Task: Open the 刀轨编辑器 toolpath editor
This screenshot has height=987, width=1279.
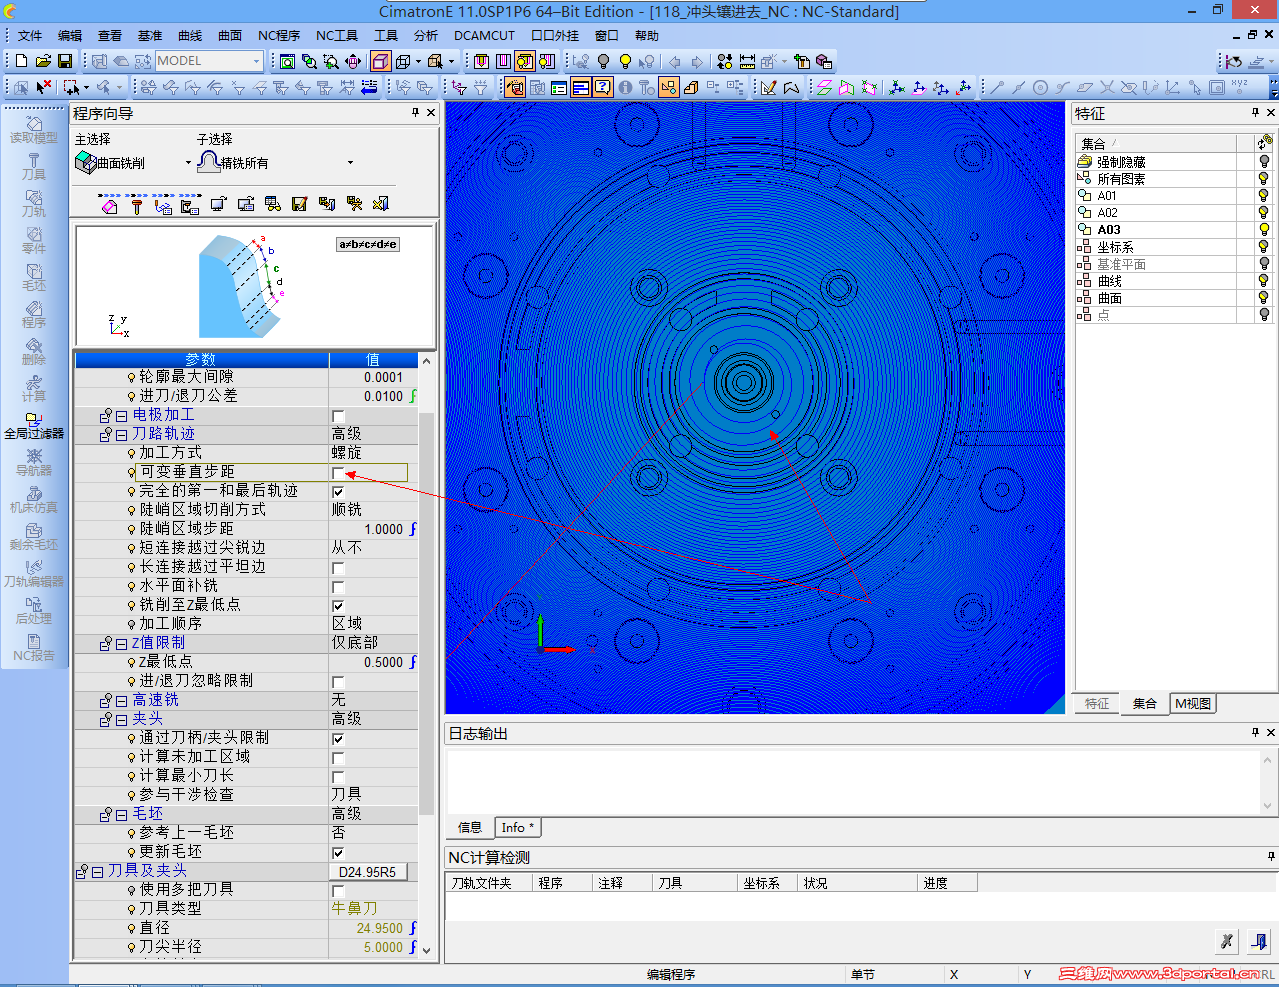Action: 33,573
